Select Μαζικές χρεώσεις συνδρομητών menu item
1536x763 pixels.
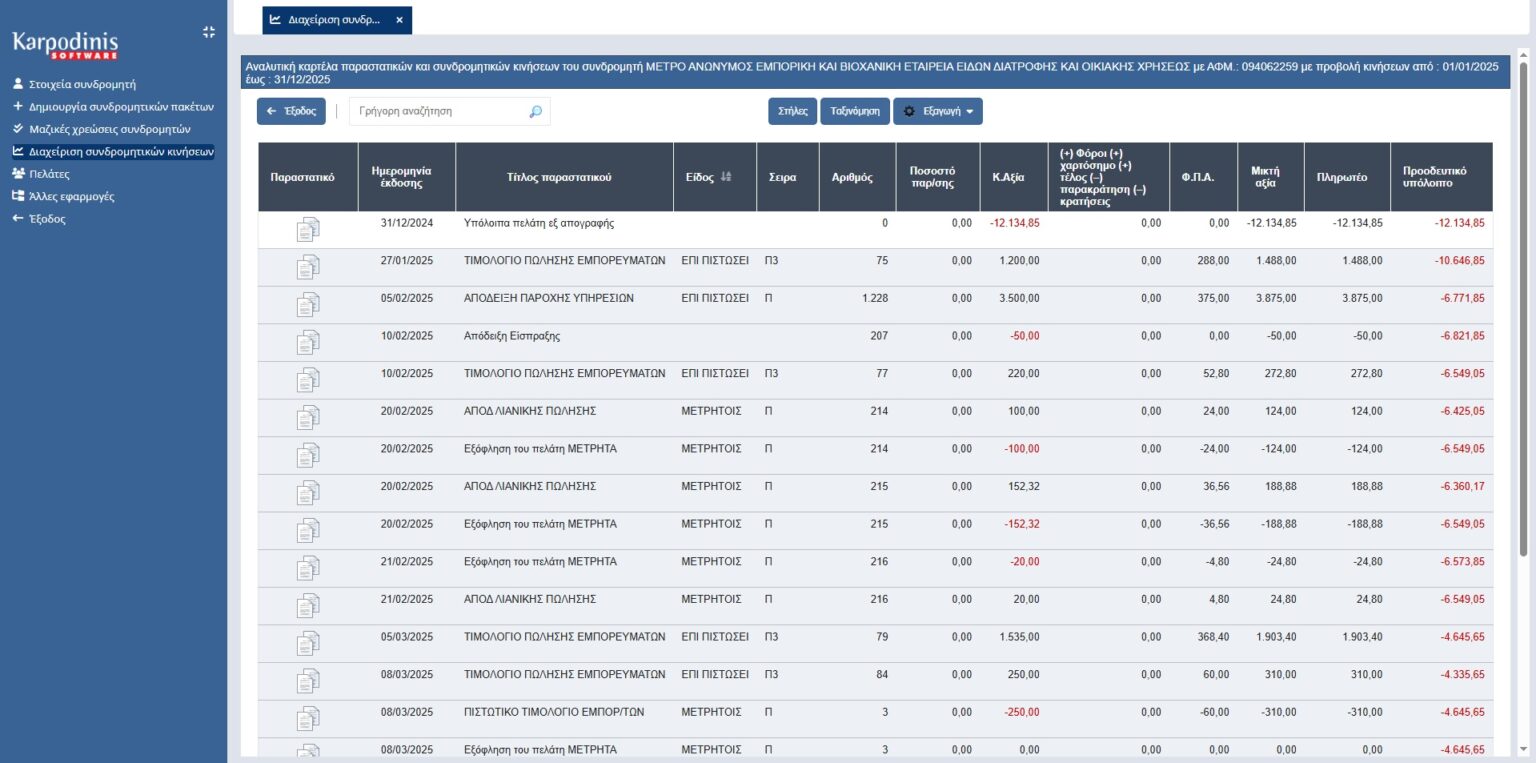coord(109,129)
